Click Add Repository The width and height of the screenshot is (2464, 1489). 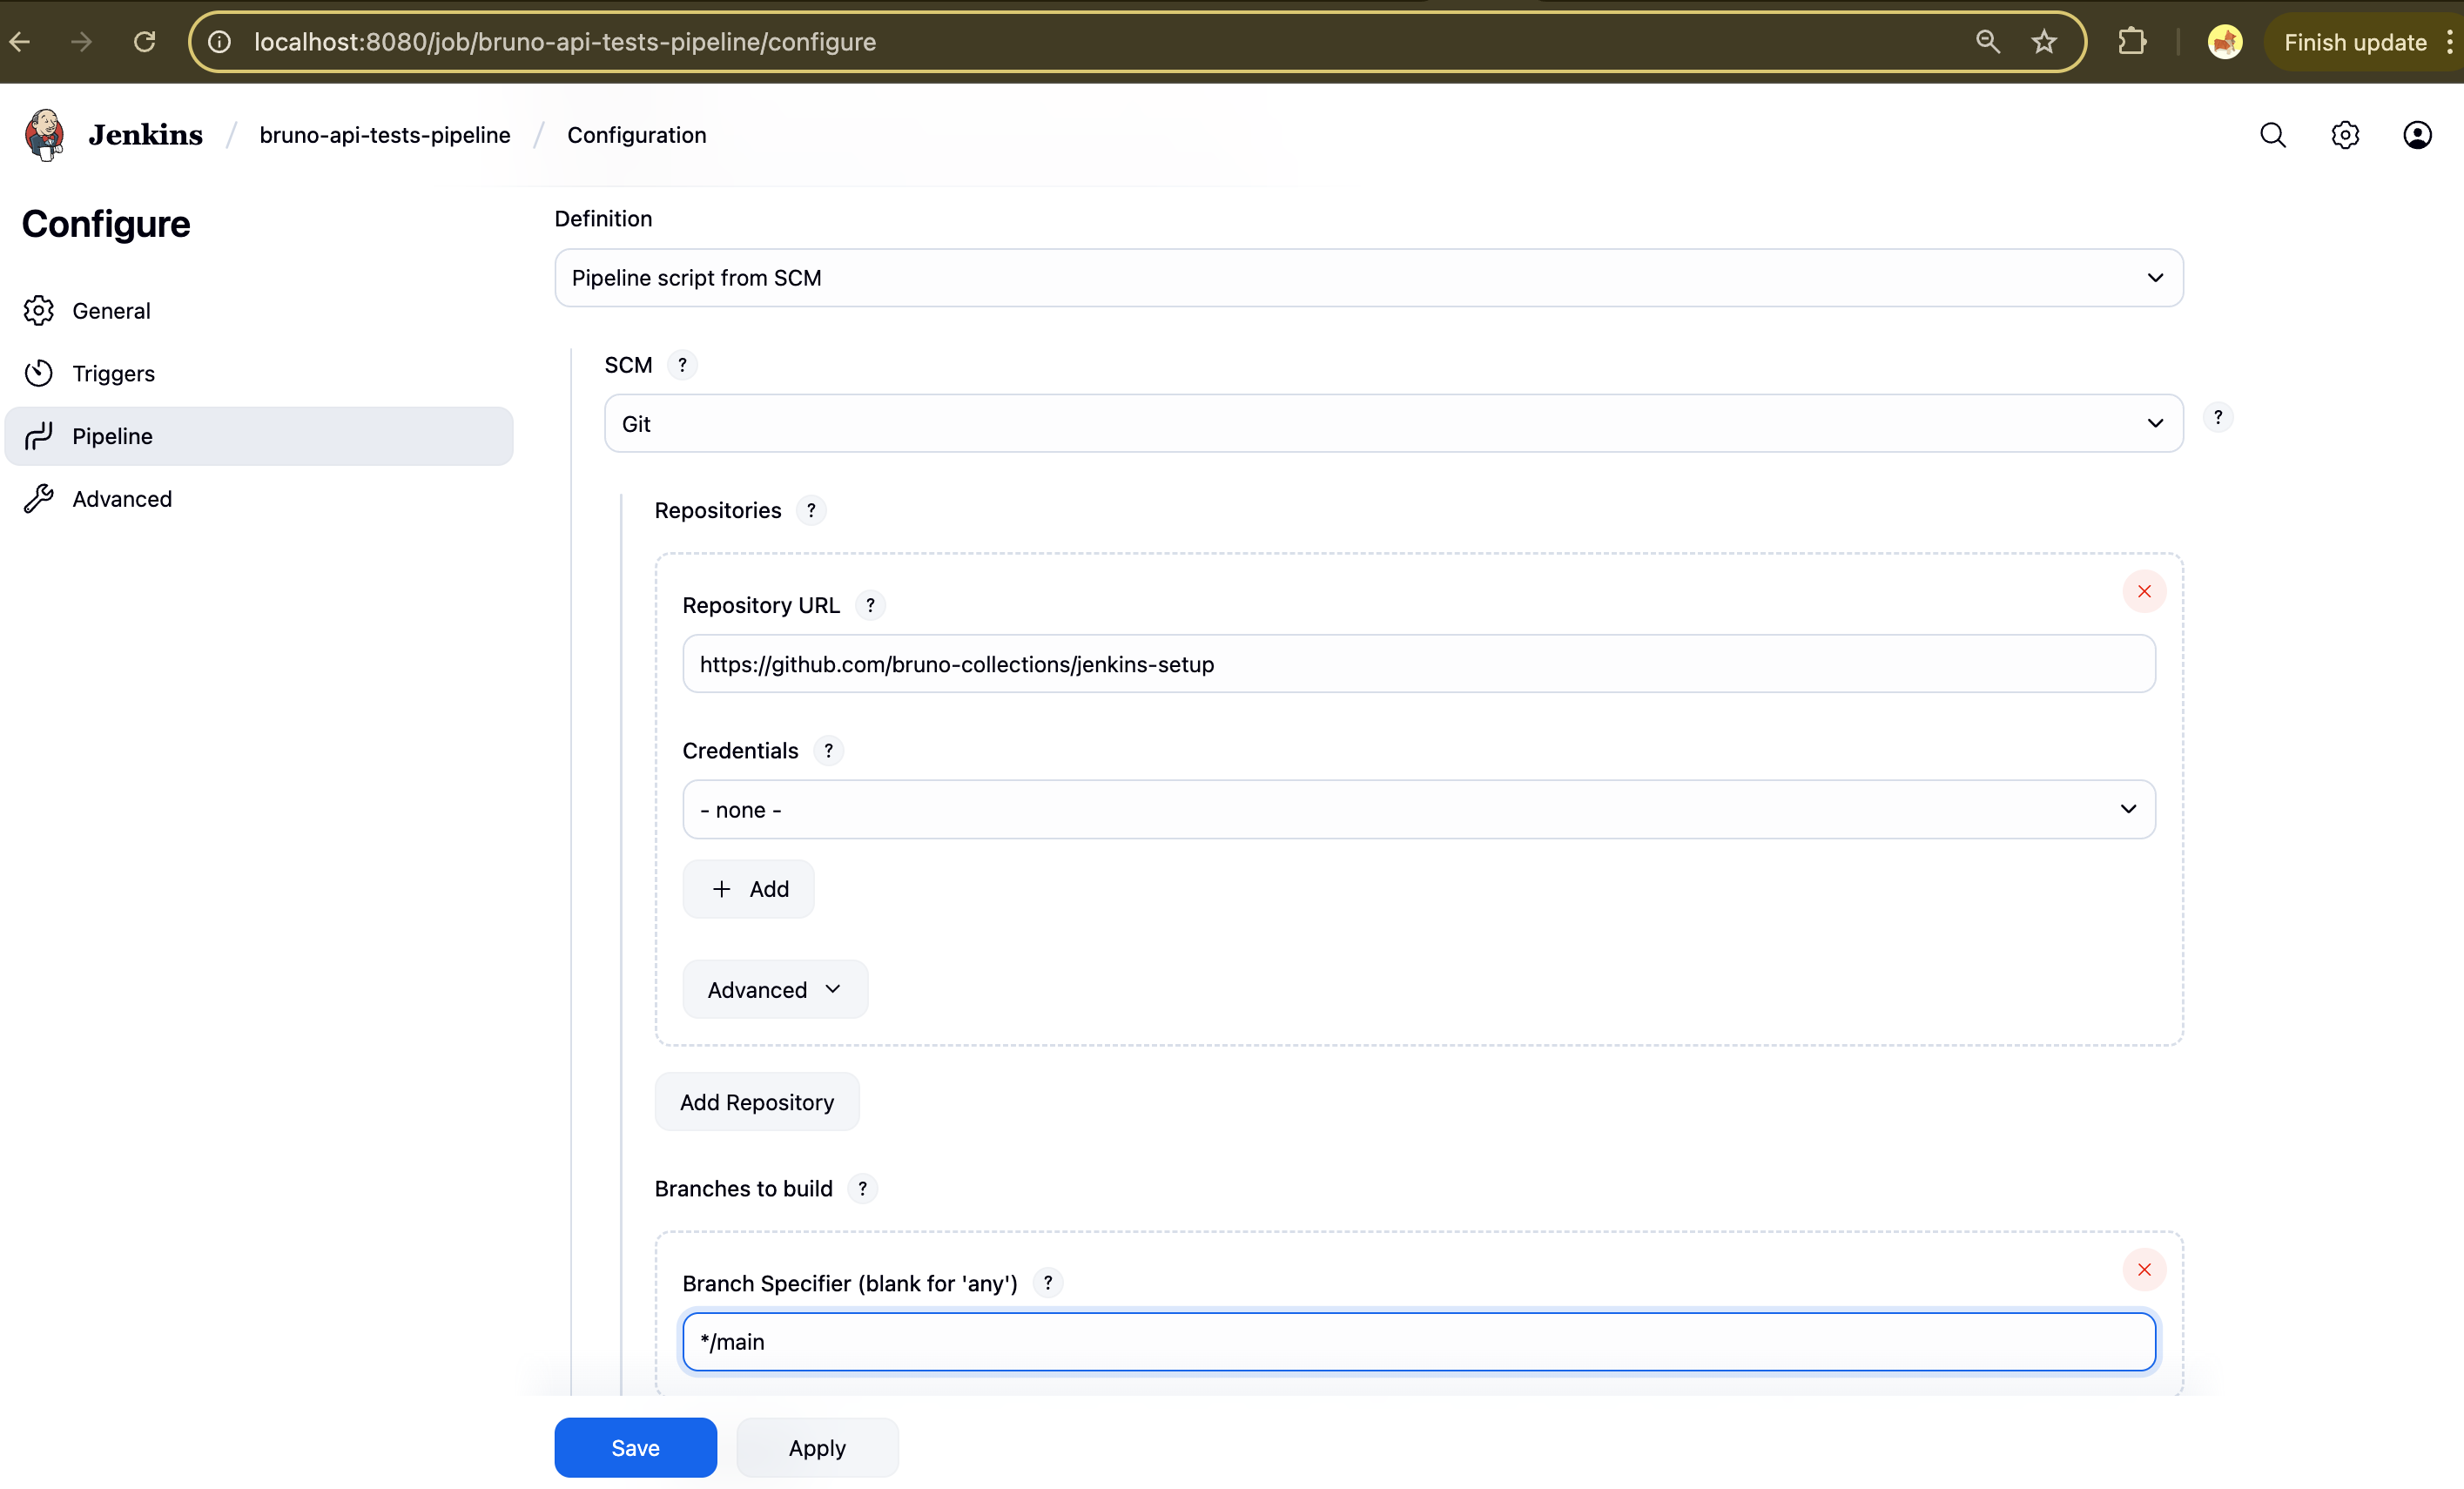[x=757, y=1101]
